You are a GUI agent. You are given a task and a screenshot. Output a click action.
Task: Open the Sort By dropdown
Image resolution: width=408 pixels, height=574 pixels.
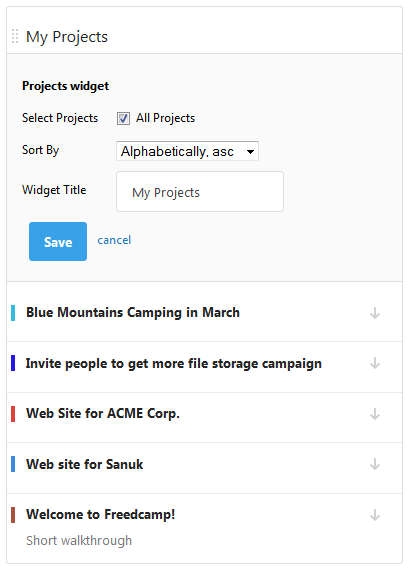pos(187,151)
